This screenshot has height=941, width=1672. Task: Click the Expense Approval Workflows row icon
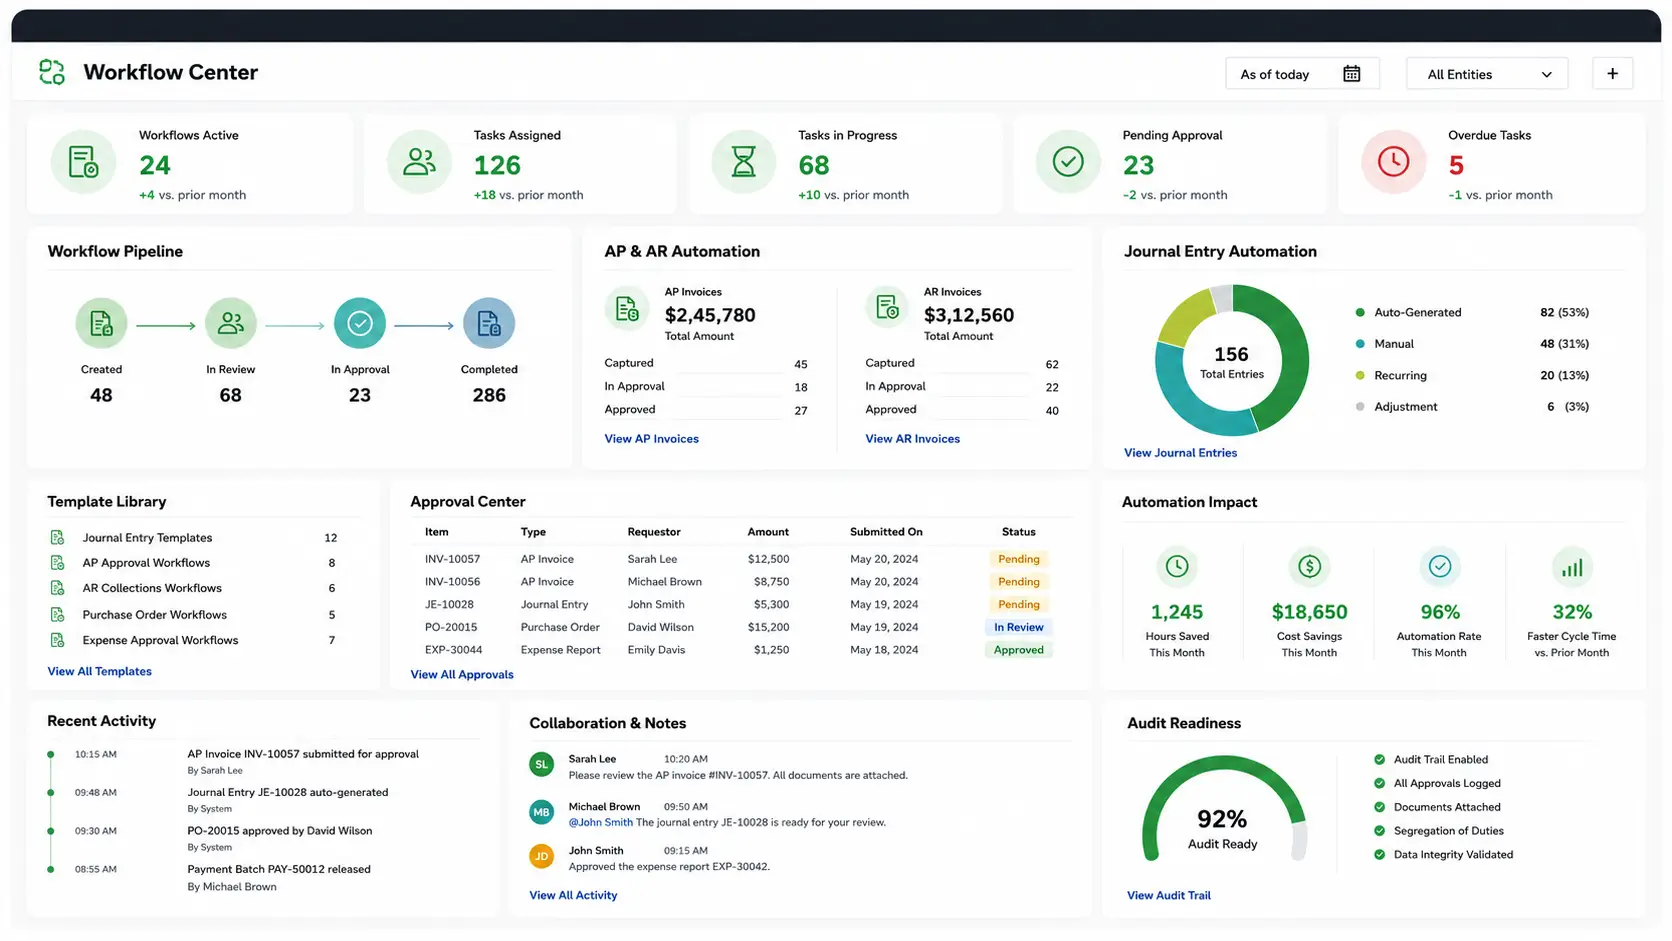[57, 640]
